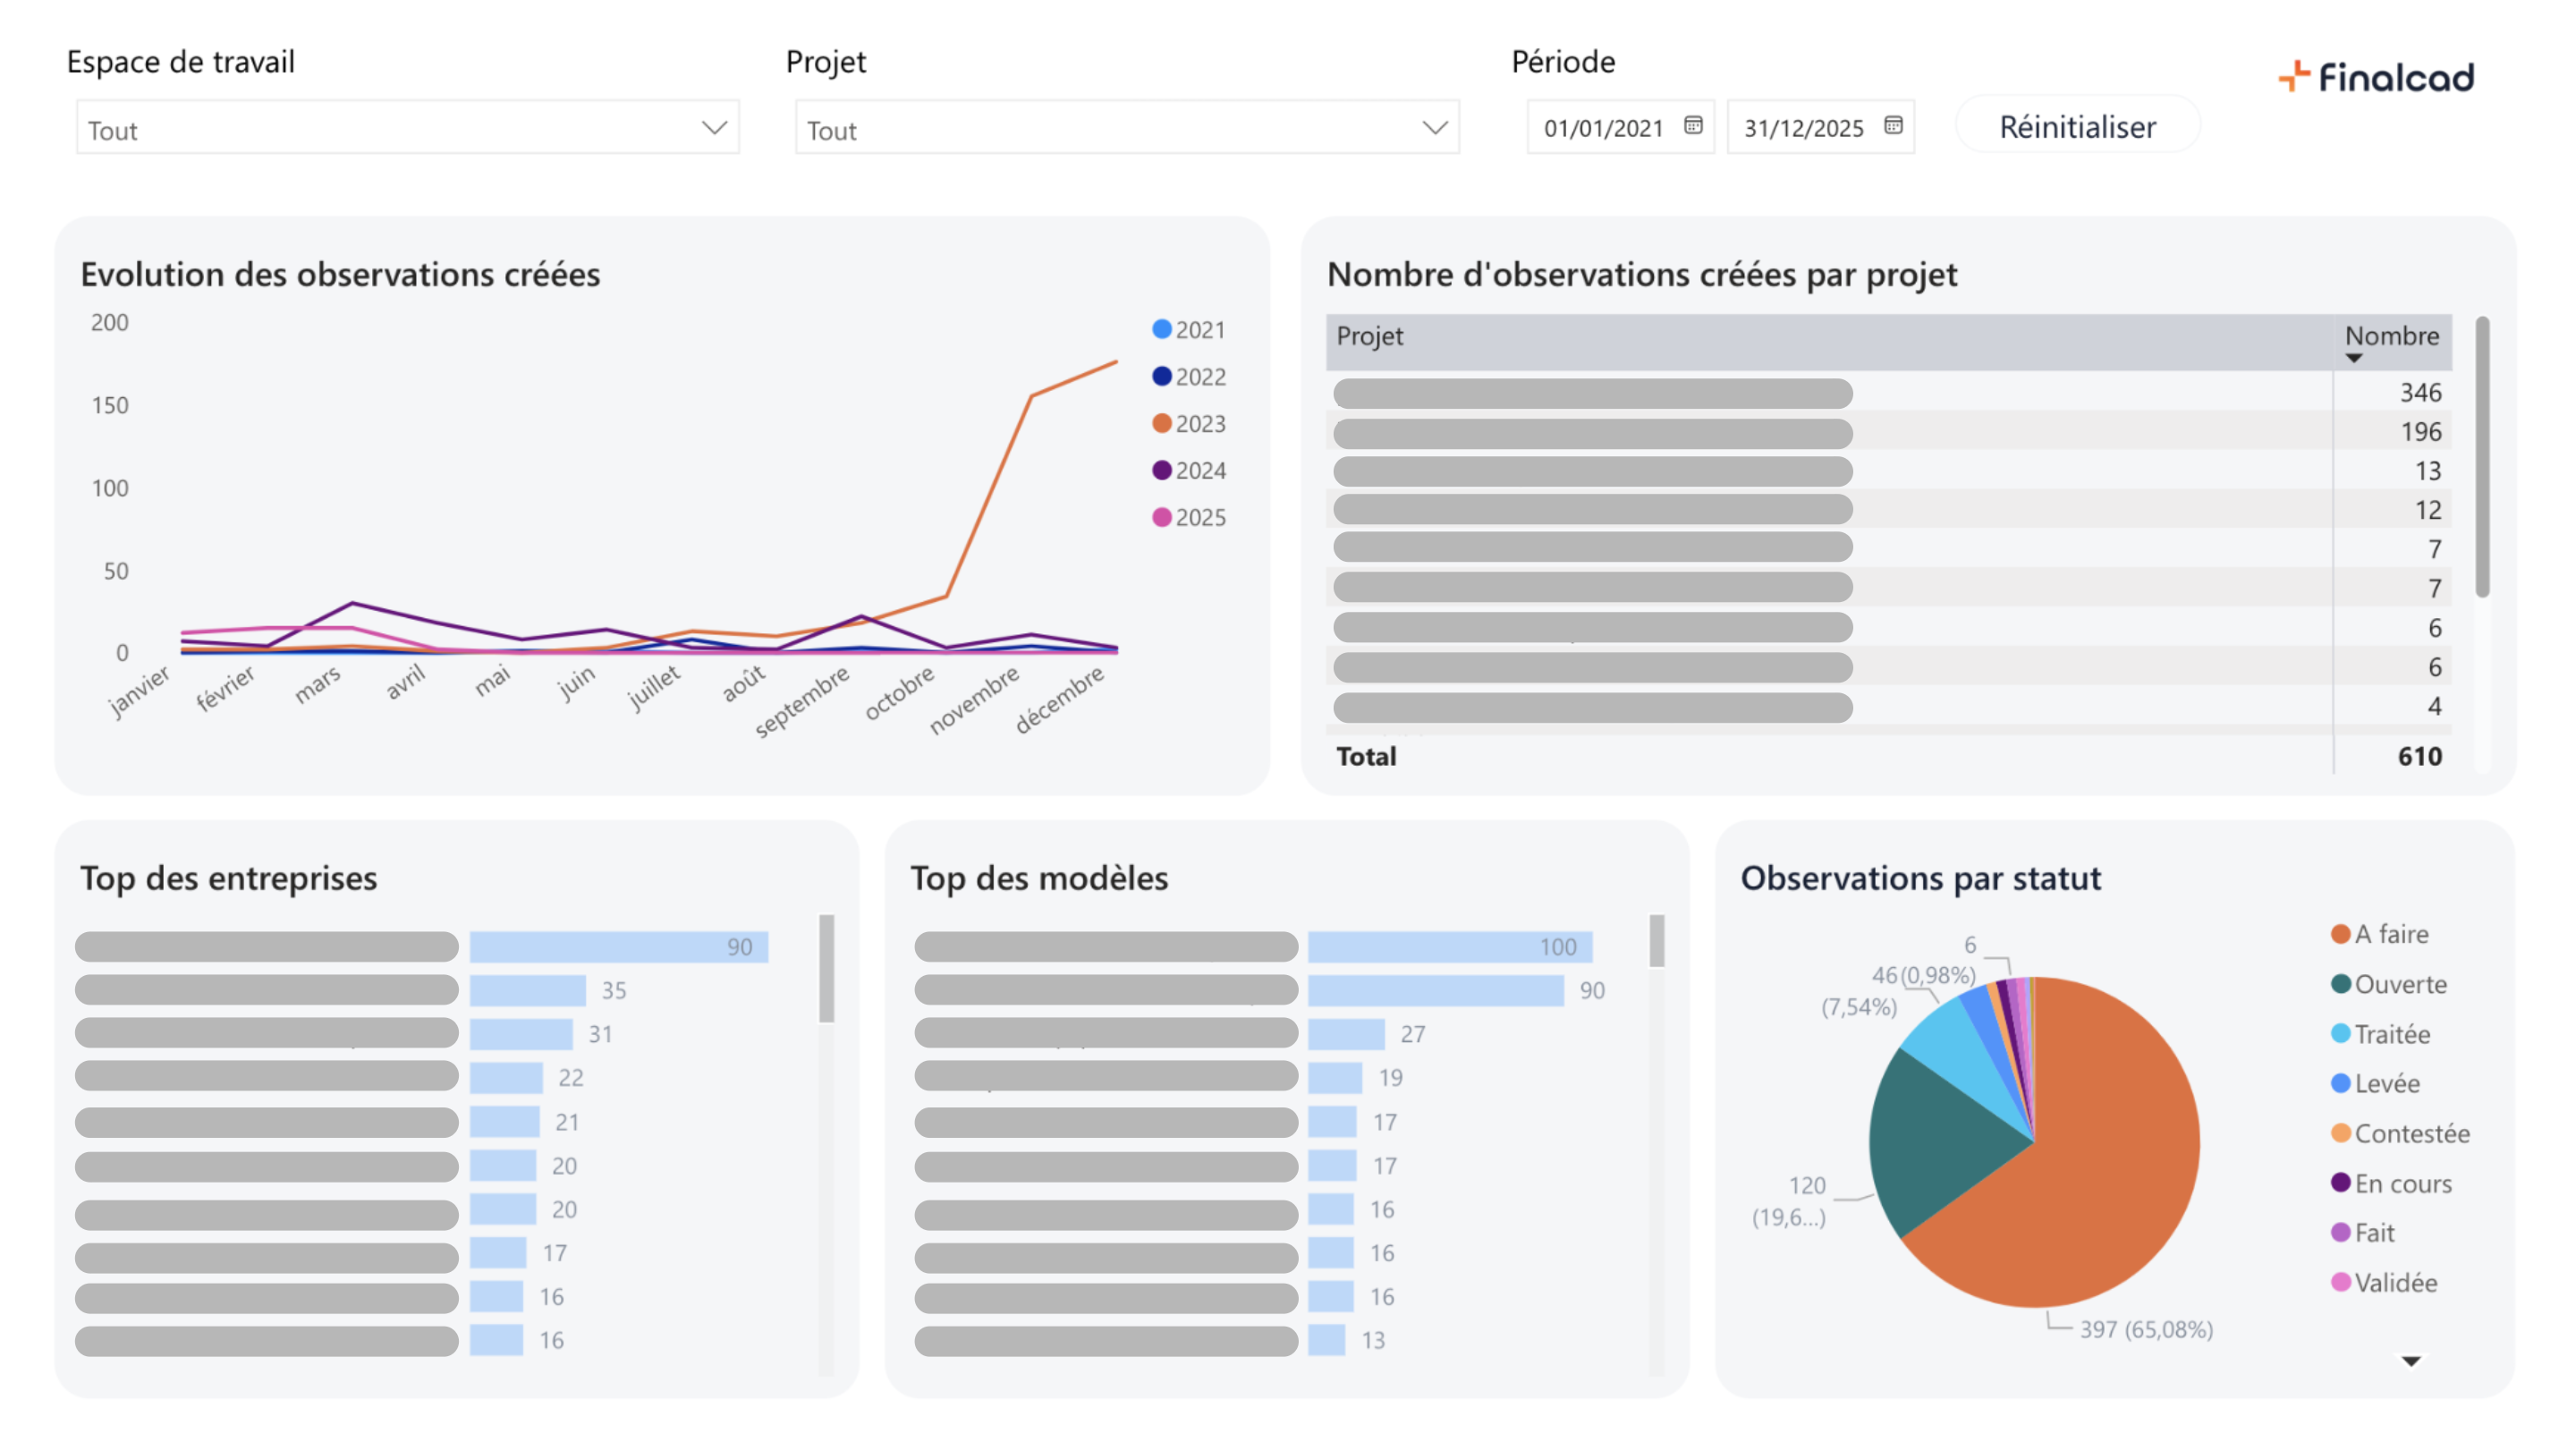Click the start date 01/01/2021 field
The width and height of the screenshot is (2576, 1442).
point(1602,128)
